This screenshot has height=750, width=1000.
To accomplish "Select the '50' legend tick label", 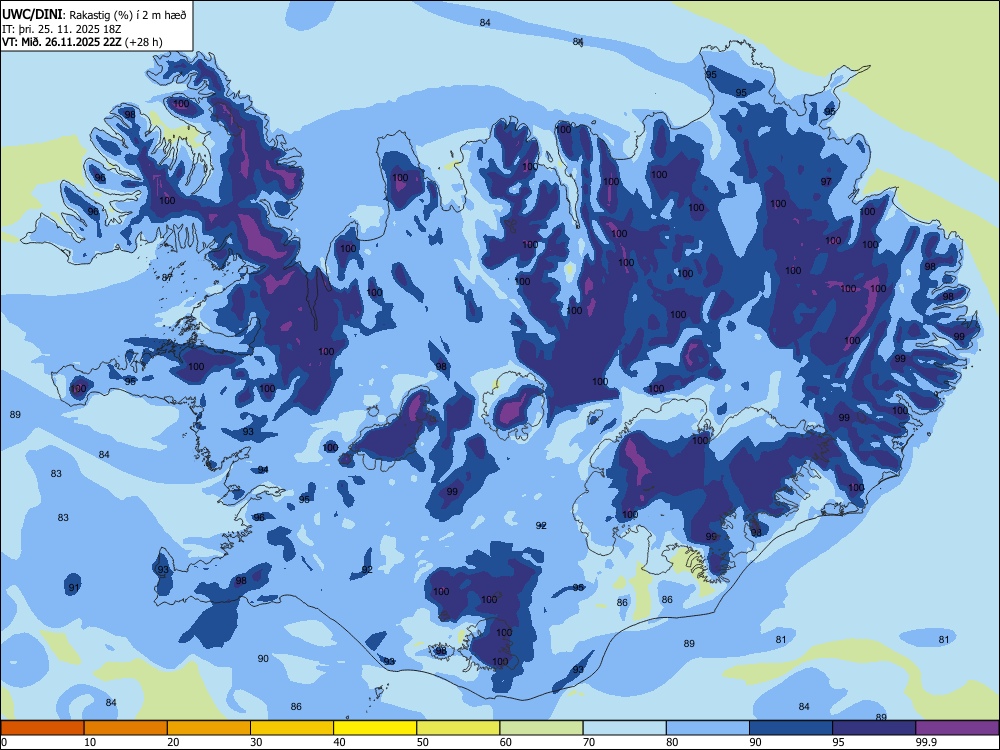I will click(423, 742).
